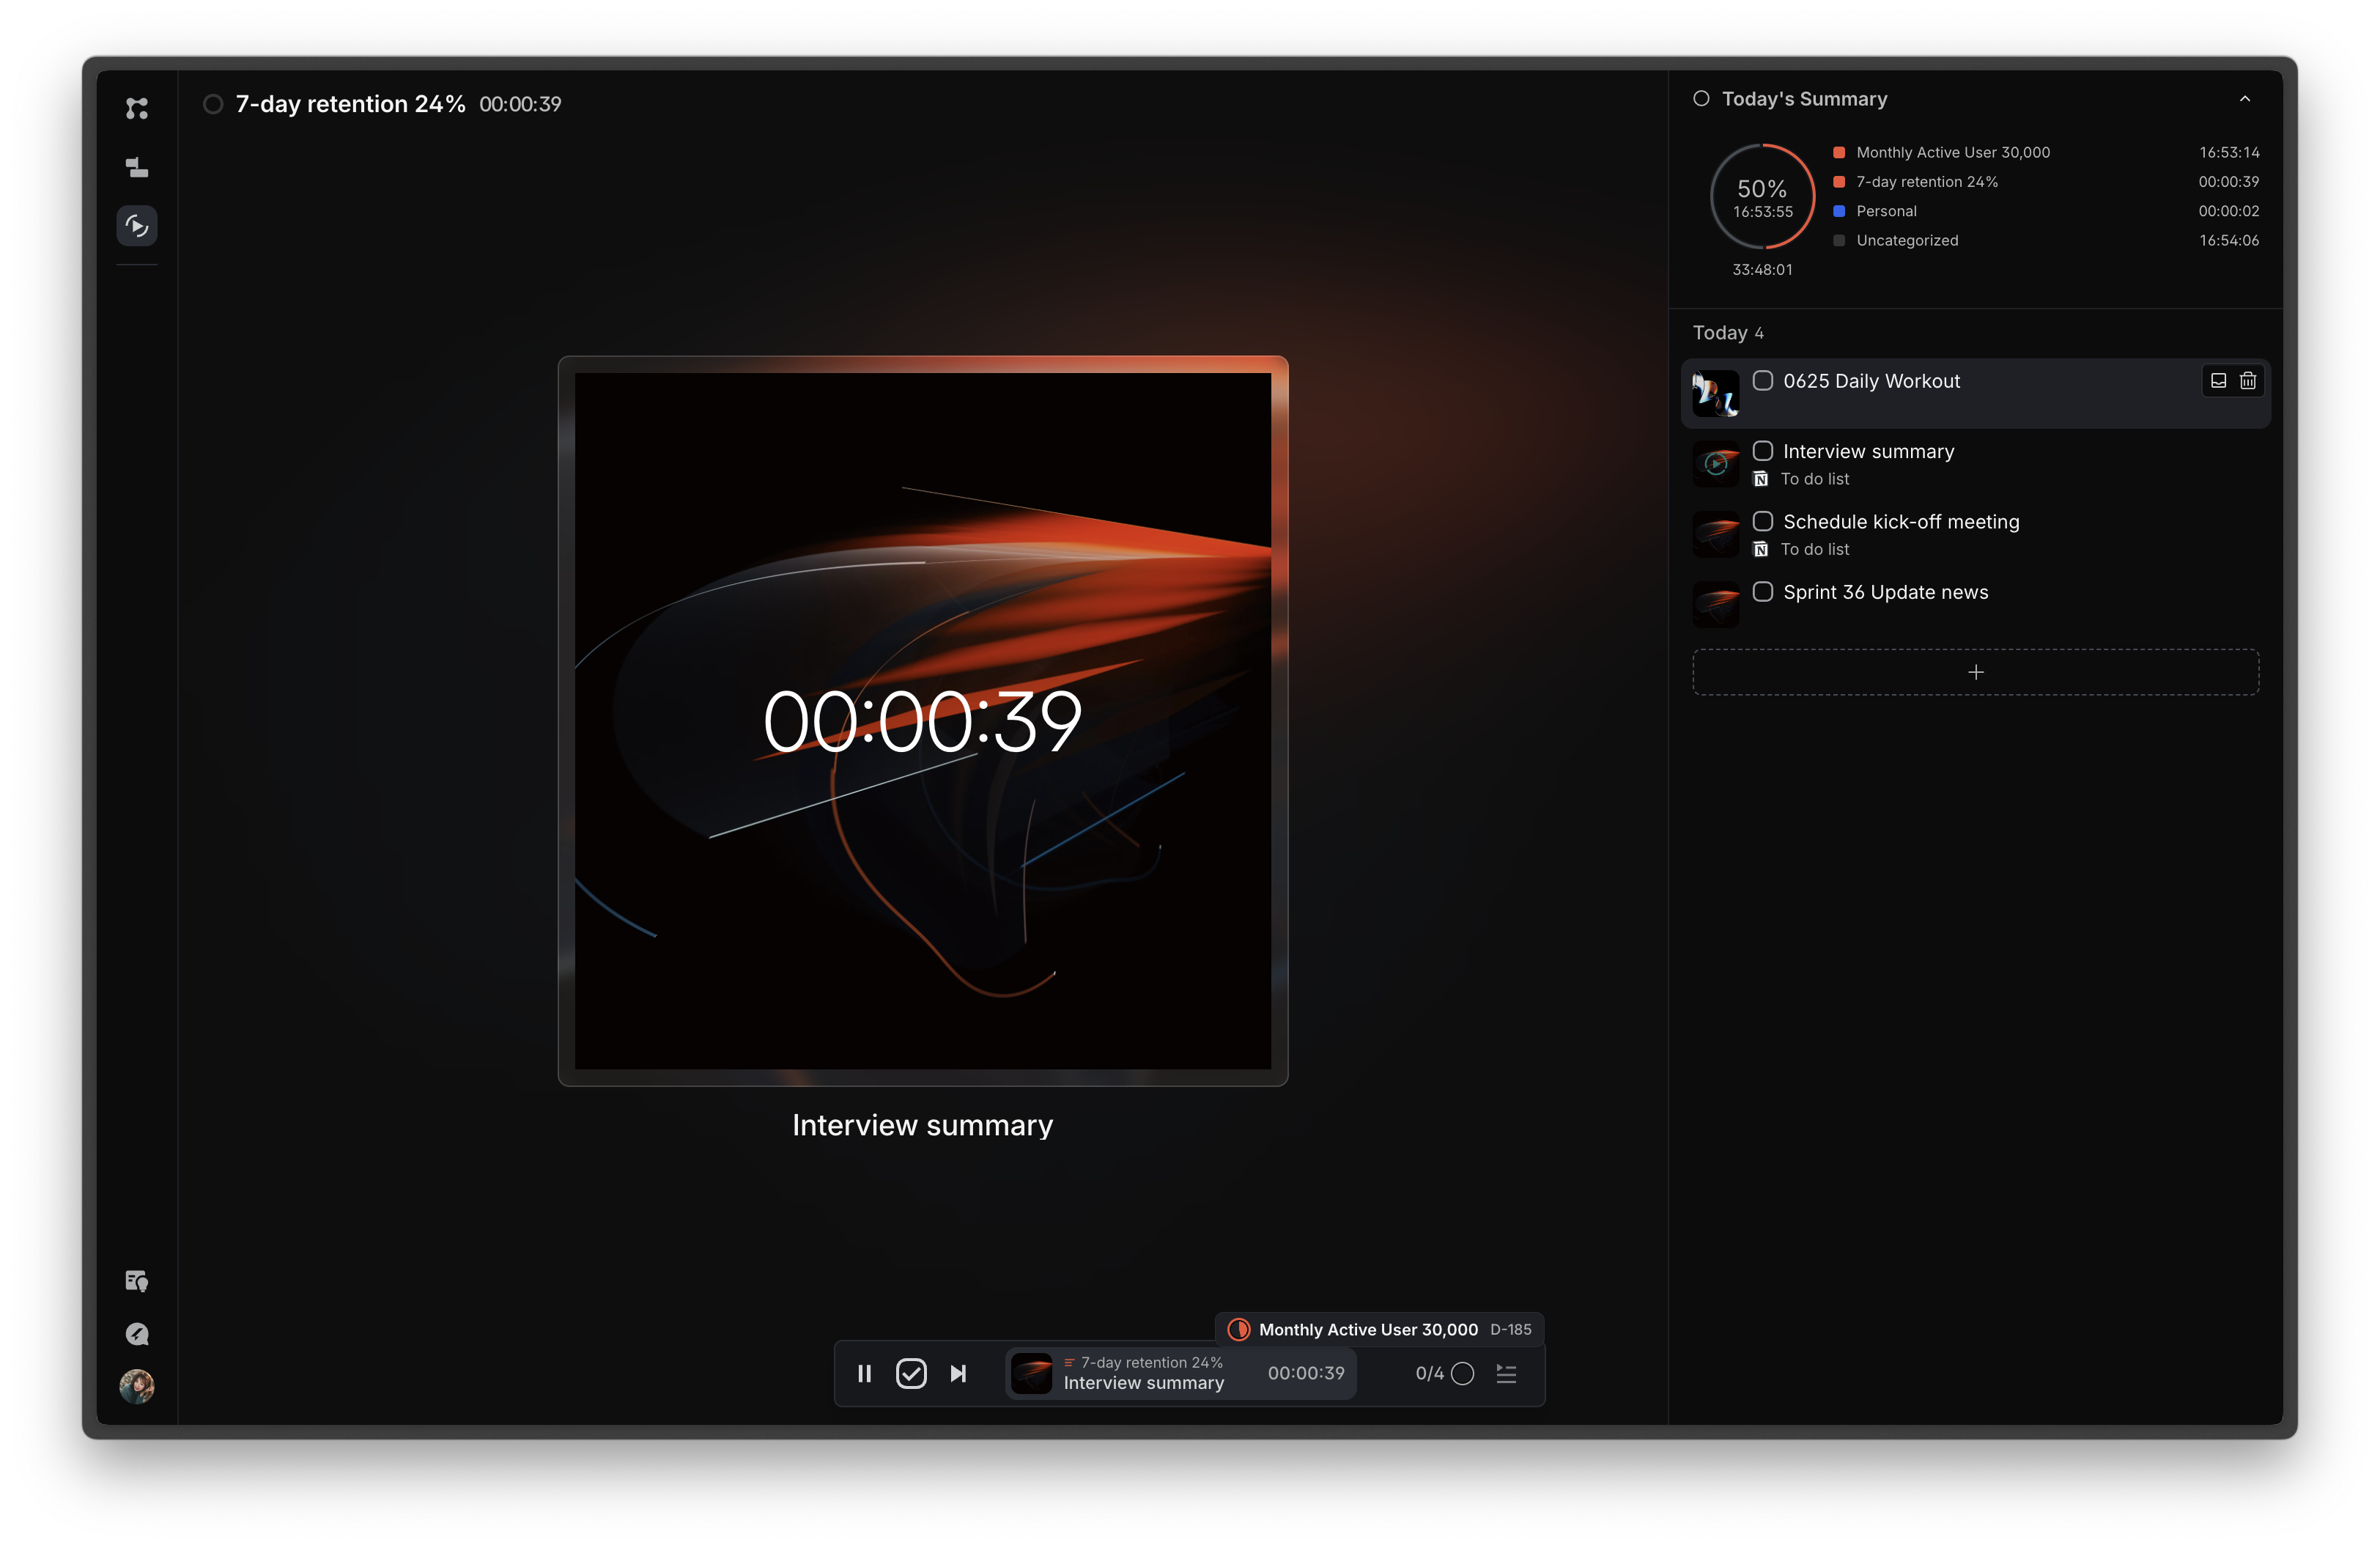Open the timeline blocks sidebar icon

click(x=137, y=167)
